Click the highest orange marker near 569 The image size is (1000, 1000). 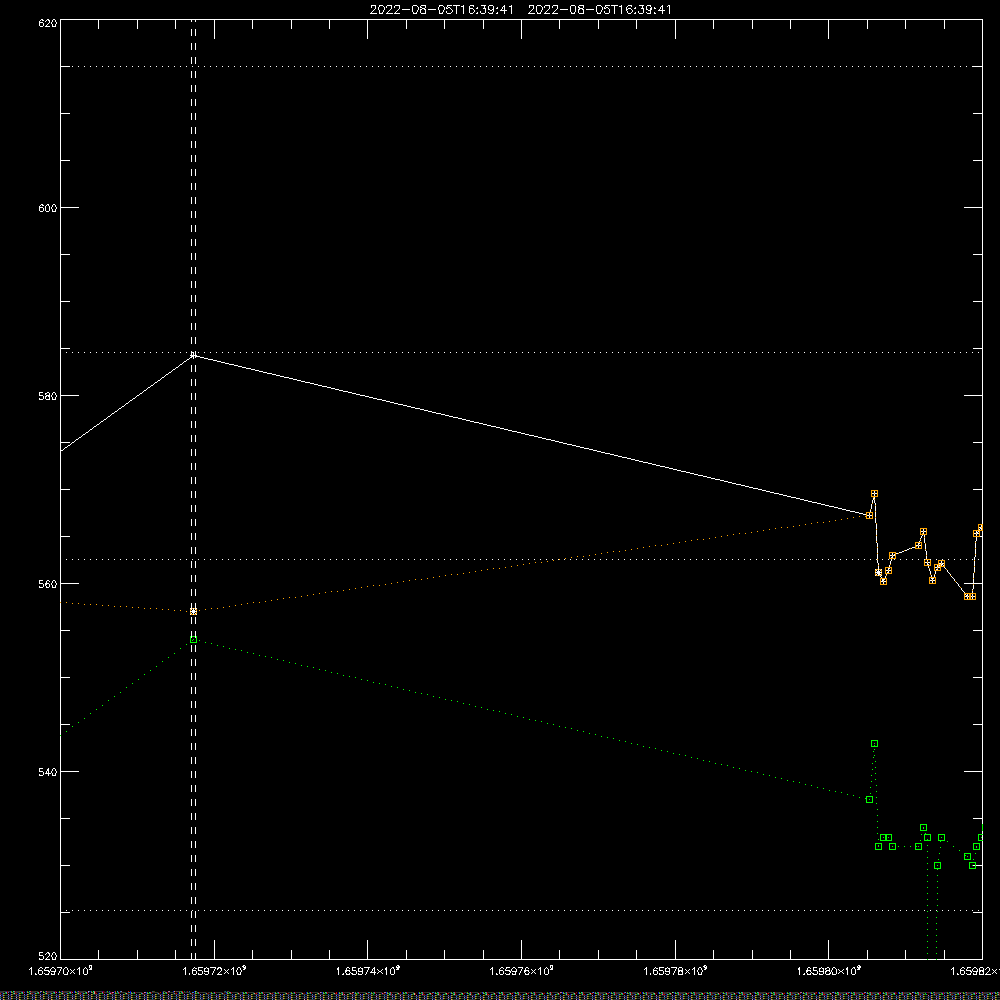[x=874, y=494]
